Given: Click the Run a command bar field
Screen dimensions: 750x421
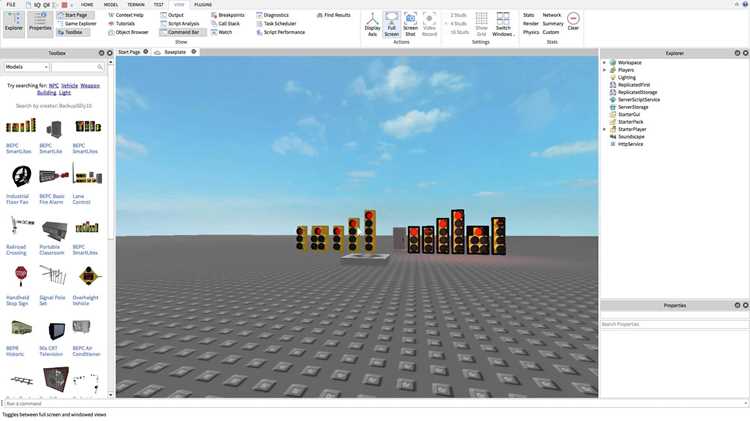Looking at the screenshot, I should [375, 404].
